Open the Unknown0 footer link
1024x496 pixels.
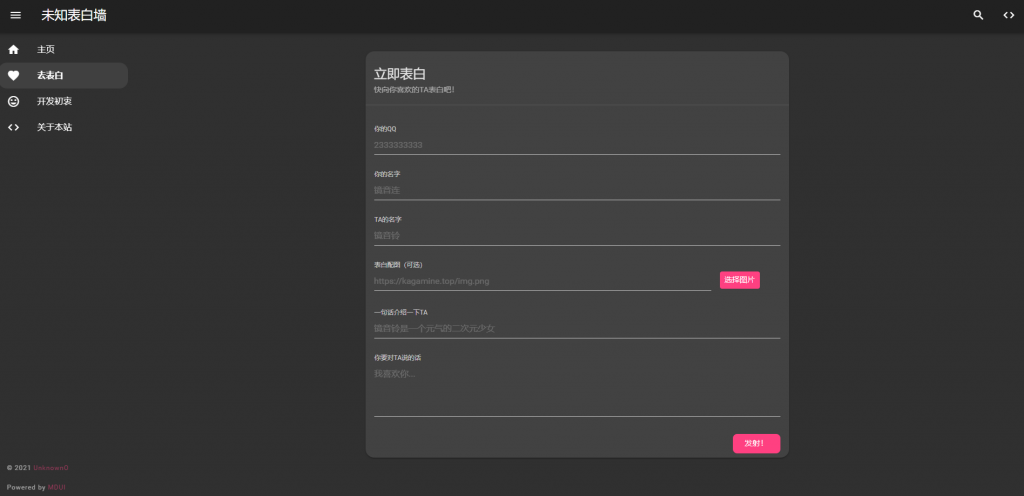coord(51,468)
